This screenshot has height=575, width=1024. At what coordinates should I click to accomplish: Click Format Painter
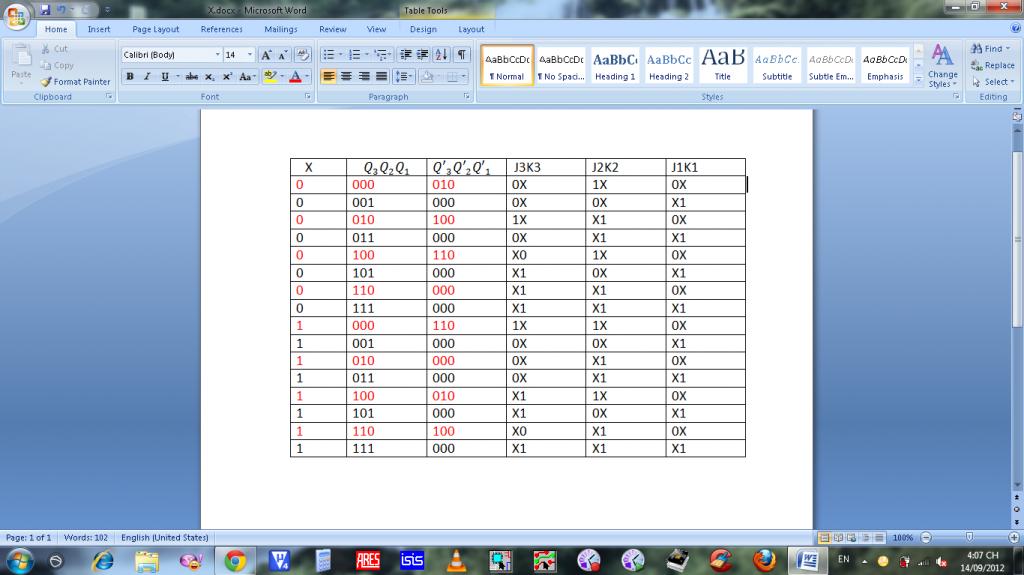click(75, 82)
